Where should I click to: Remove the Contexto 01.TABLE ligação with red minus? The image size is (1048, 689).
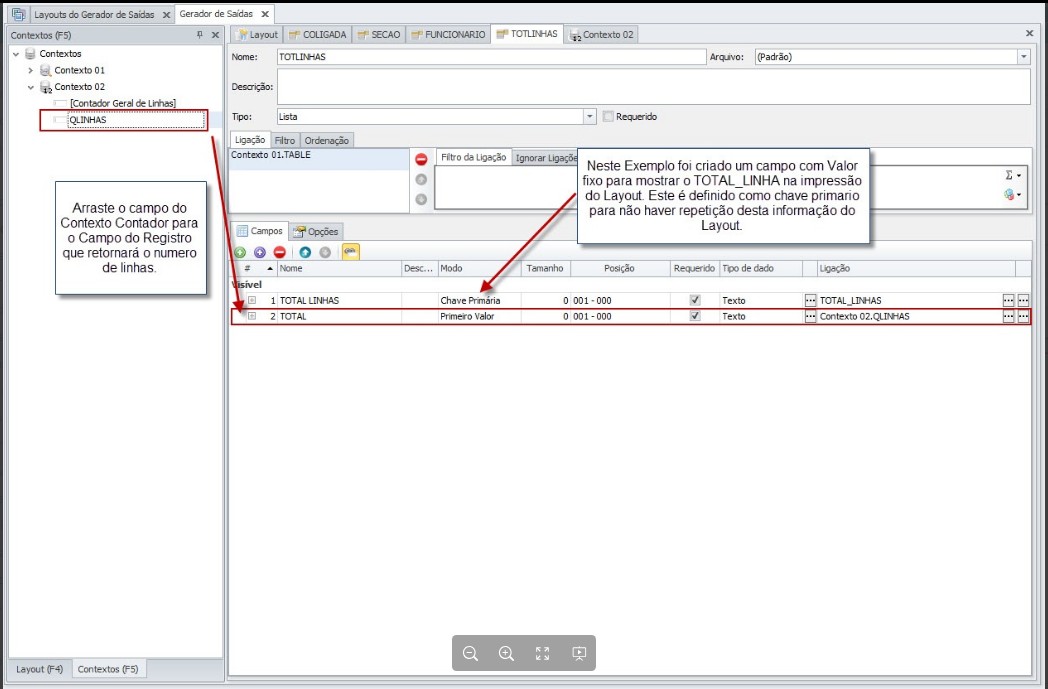[x=421, y=159]
